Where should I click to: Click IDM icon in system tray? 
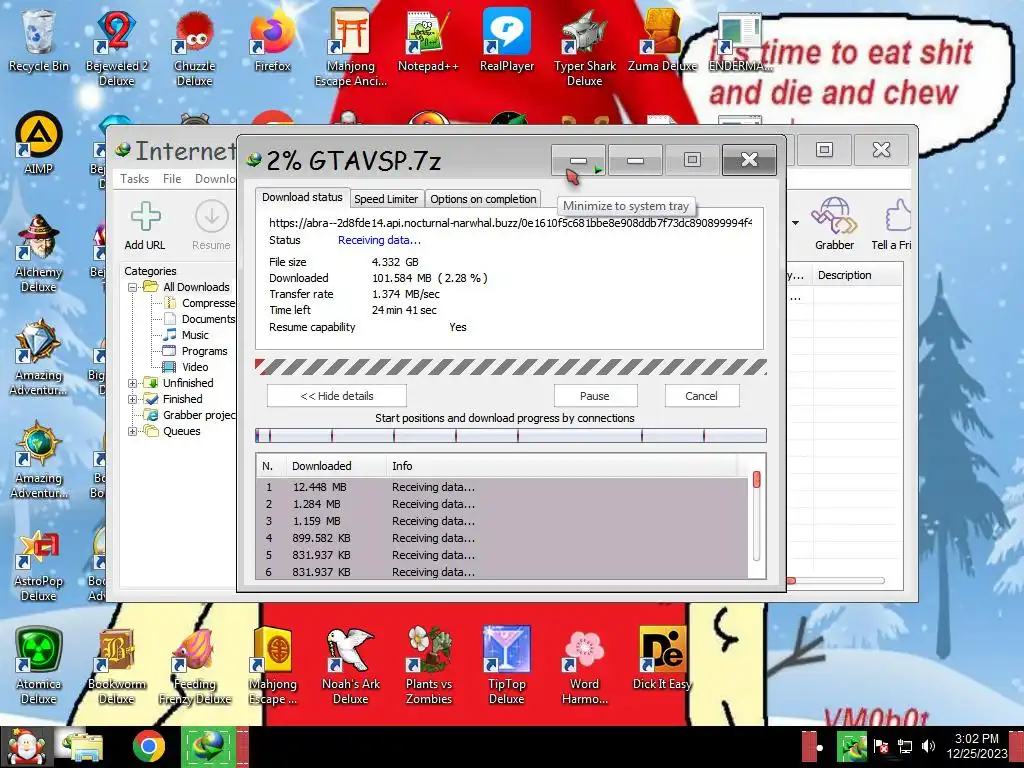point(852,746)
